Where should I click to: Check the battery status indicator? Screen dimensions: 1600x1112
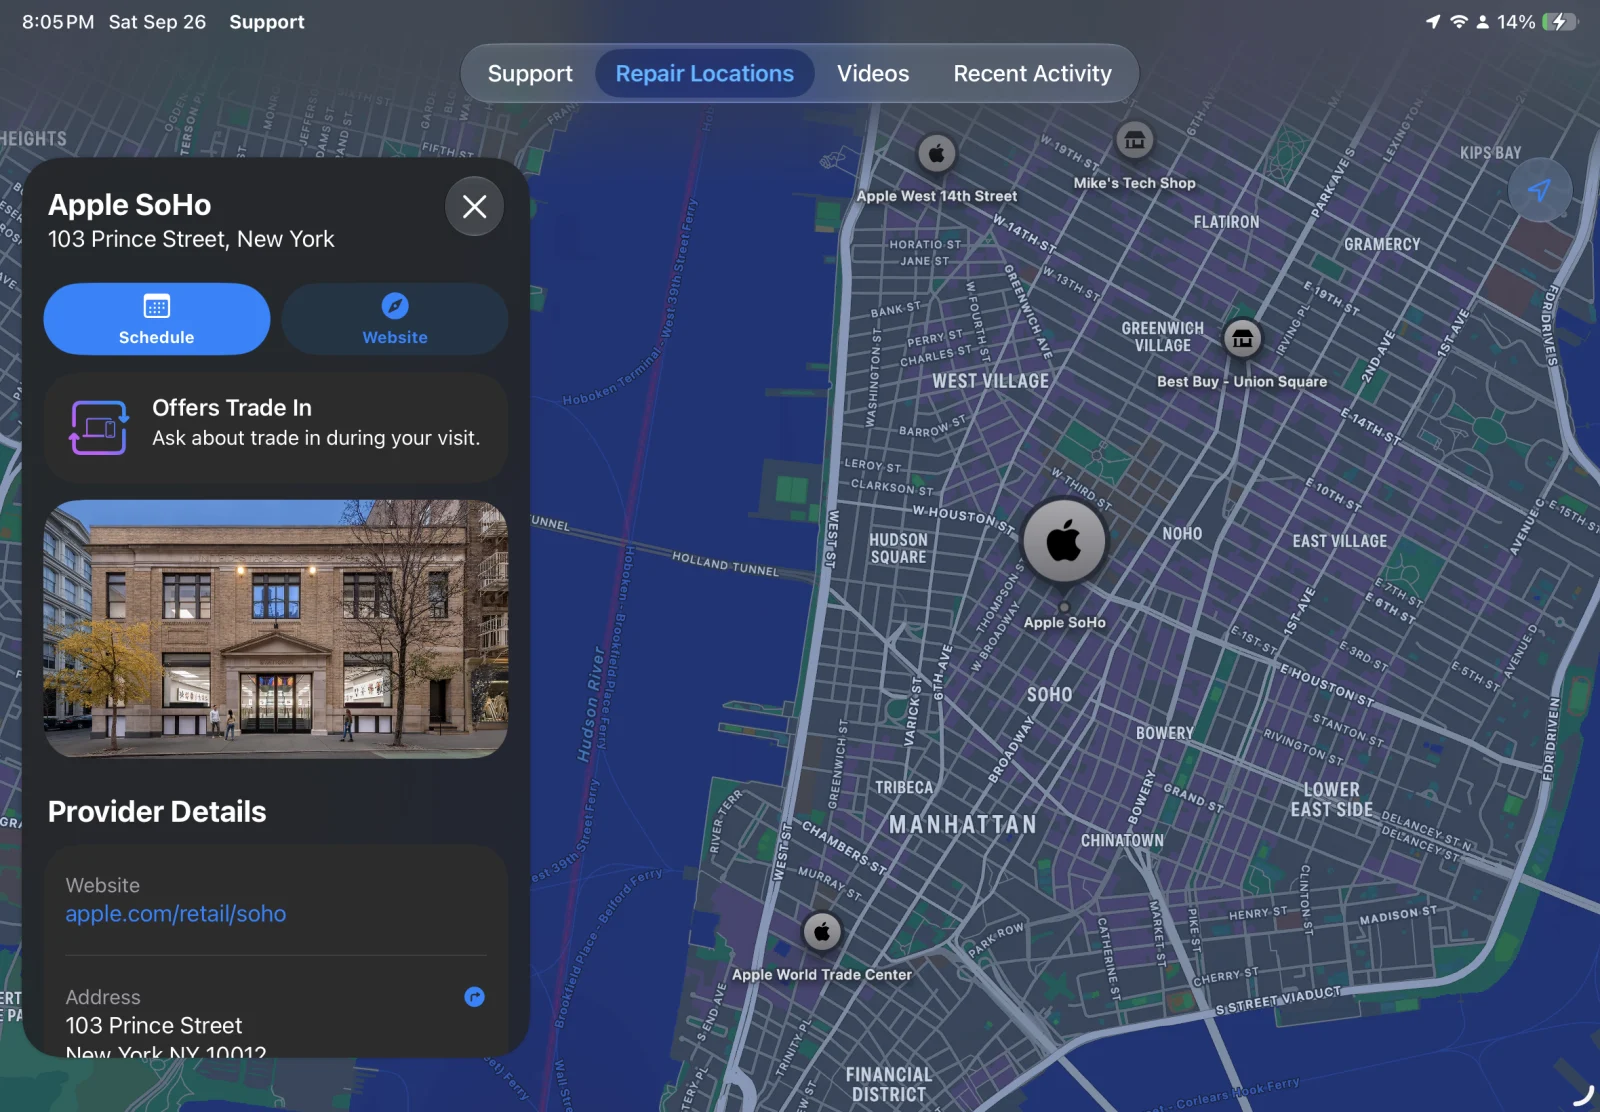pos(1559,22)
